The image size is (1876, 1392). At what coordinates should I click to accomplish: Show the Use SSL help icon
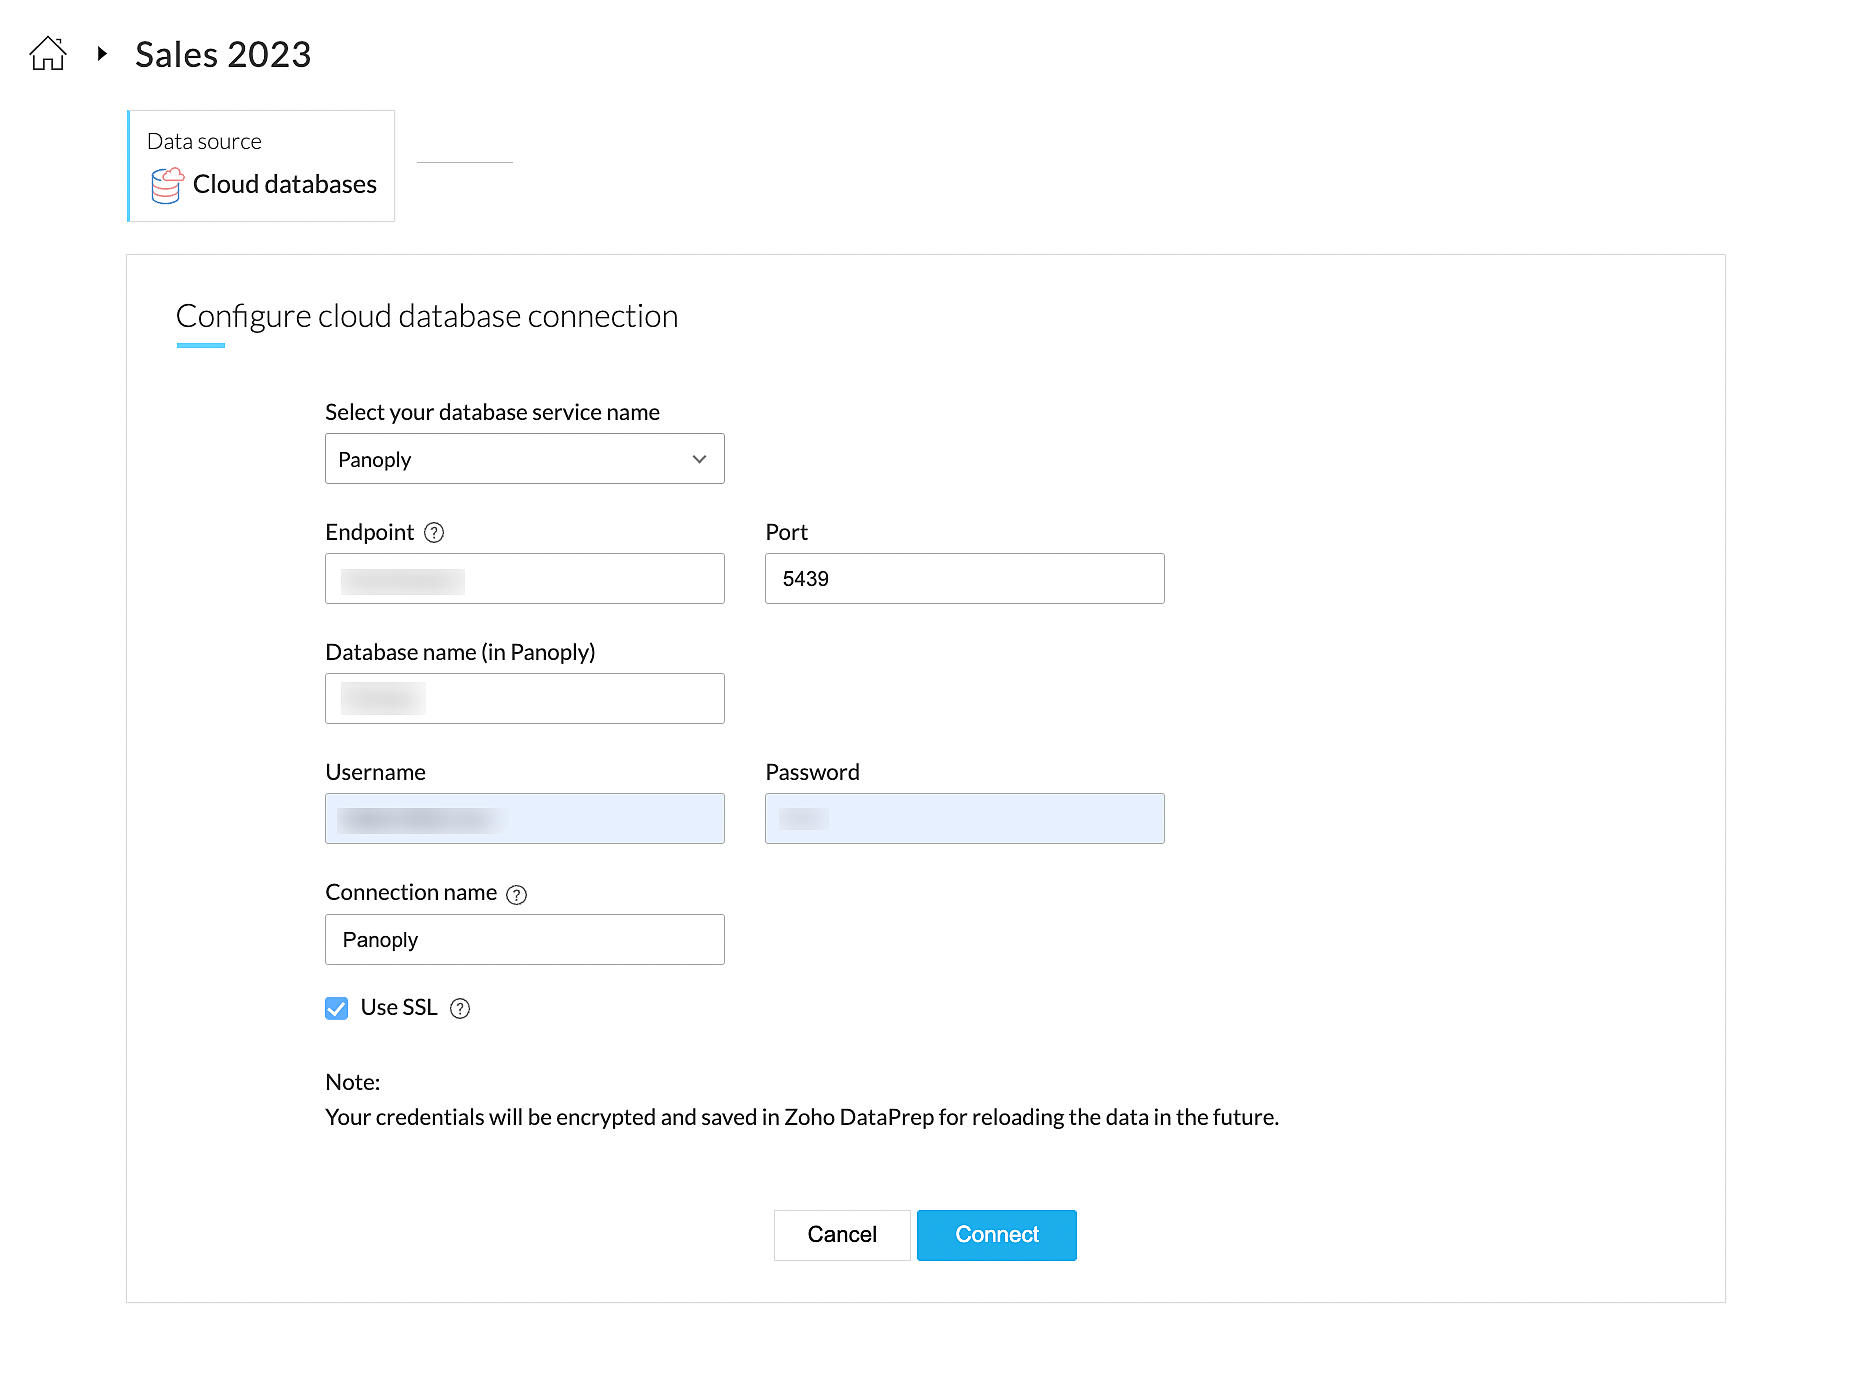pos(460,1009)
